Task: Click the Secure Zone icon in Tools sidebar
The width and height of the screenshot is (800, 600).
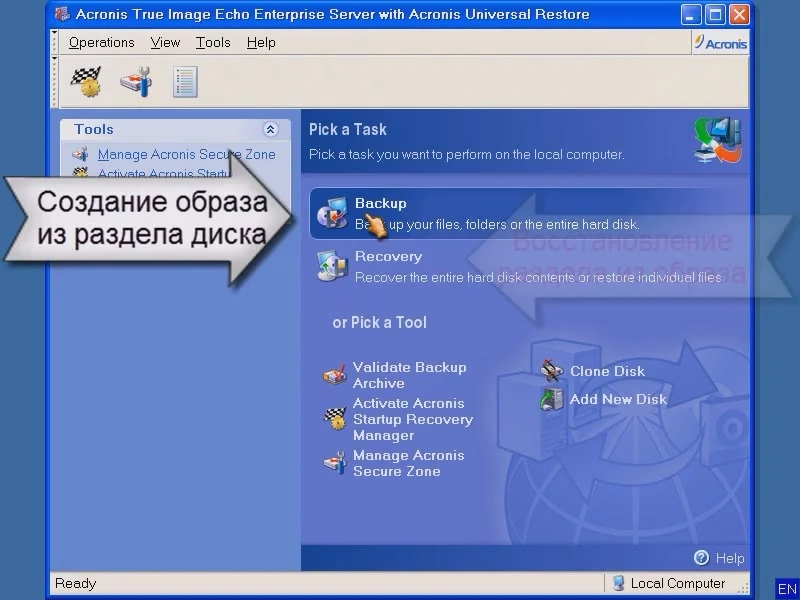Action: 81,154
